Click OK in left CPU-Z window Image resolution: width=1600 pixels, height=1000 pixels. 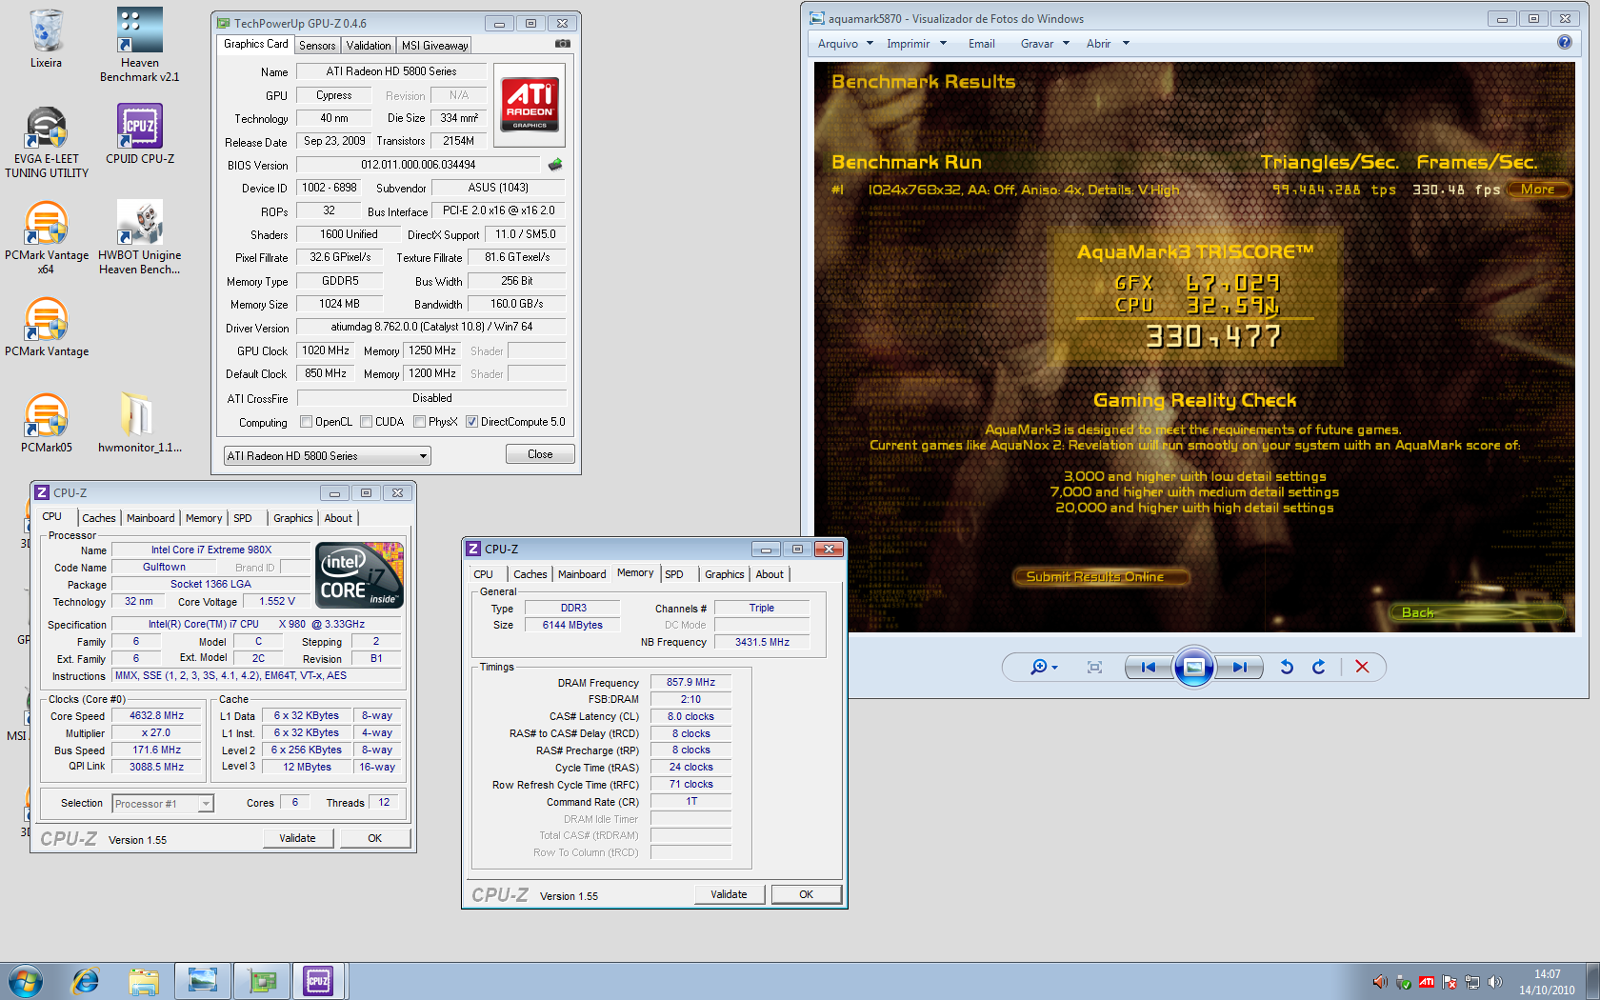(x=375, y=838)
